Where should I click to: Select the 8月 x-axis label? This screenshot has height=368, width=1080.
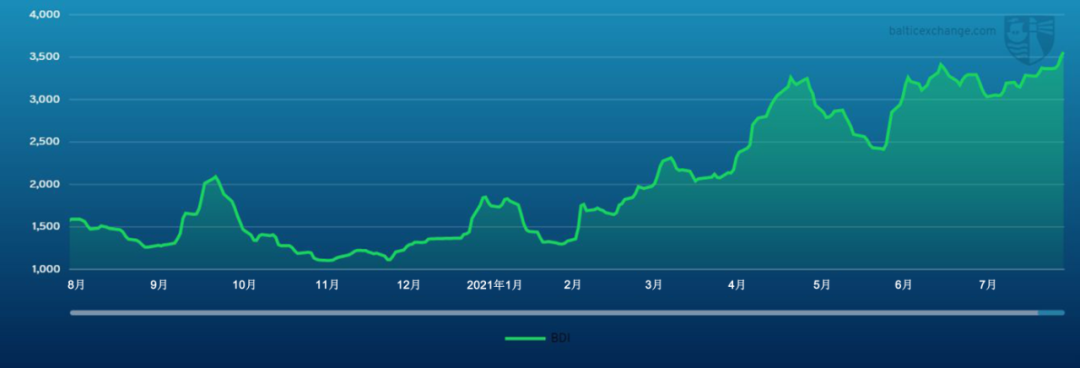[76, 285]
